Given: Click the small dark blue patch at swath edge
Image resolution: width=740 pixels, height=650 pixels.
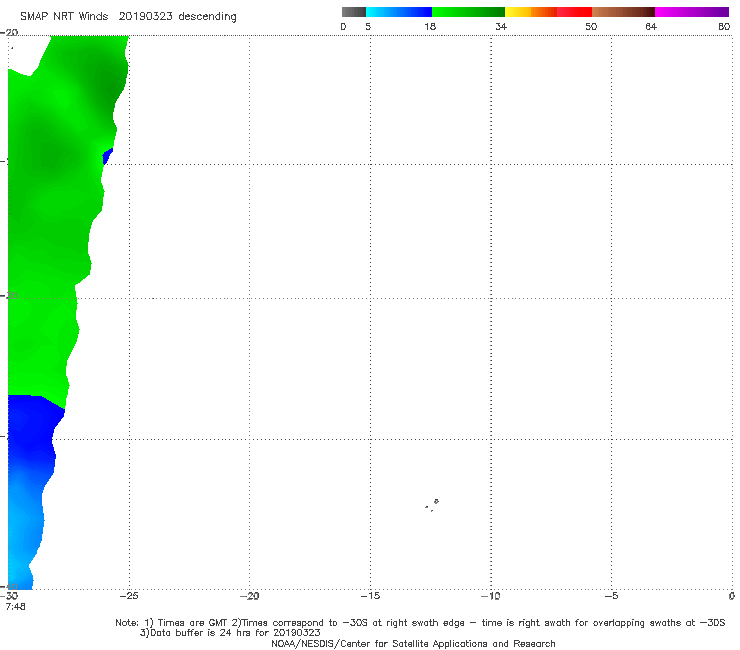Looking at the screenshot, I should pos(108,156).
